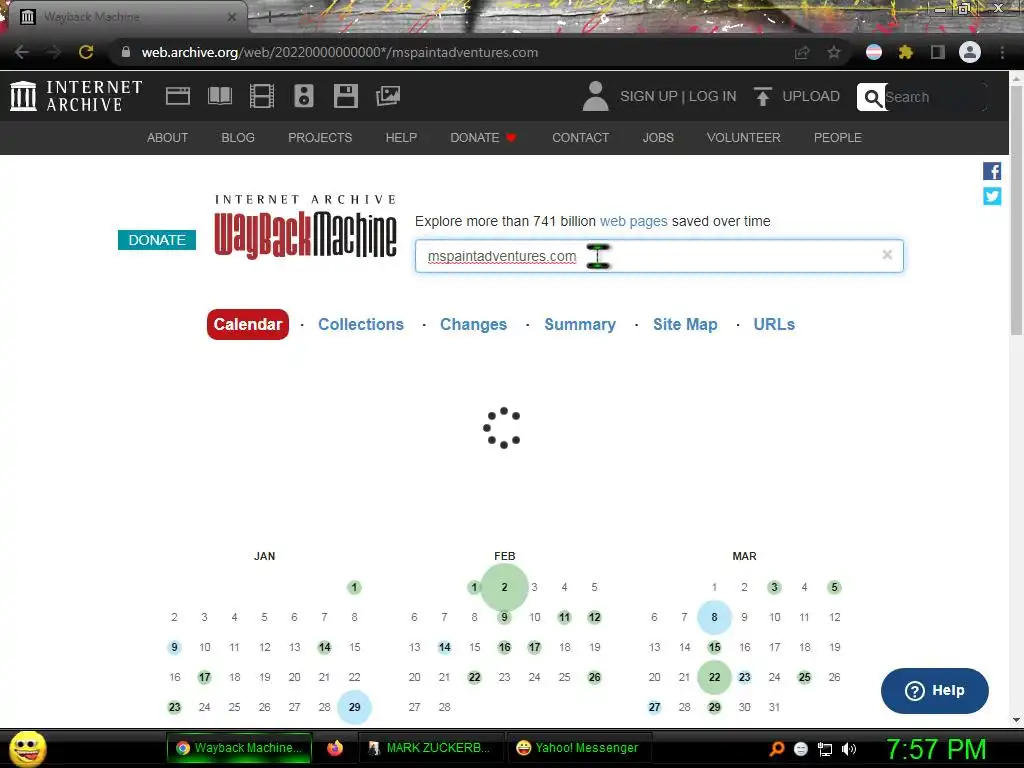
Task: Open the Audio speaker icon
Action: coord(304,96)
